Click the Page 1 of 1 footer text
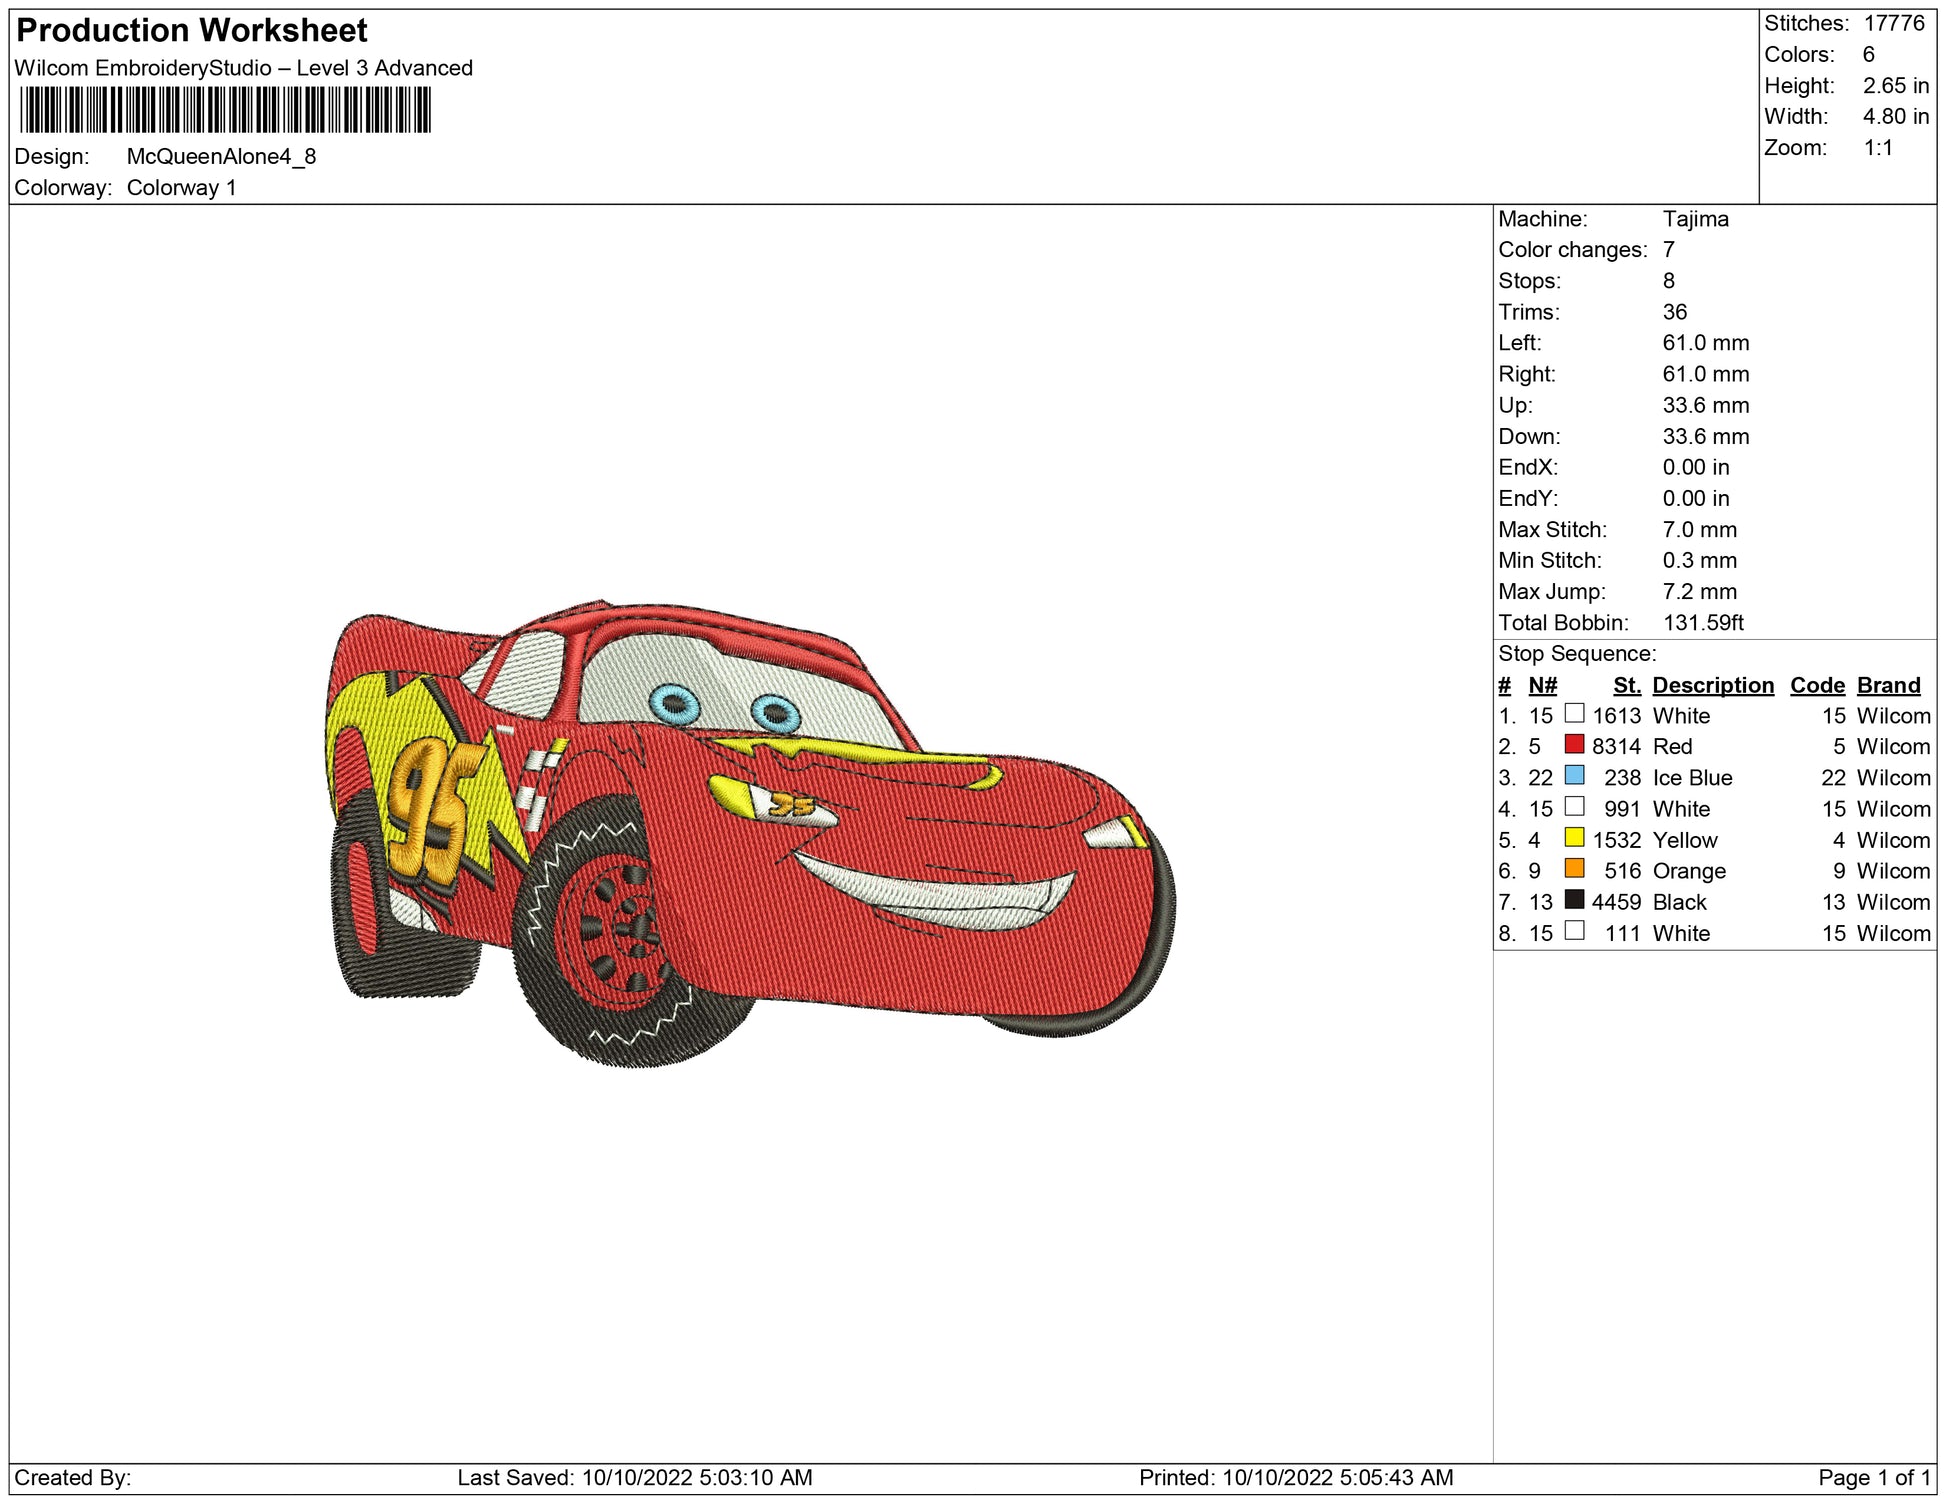 pos(1874,1477)
